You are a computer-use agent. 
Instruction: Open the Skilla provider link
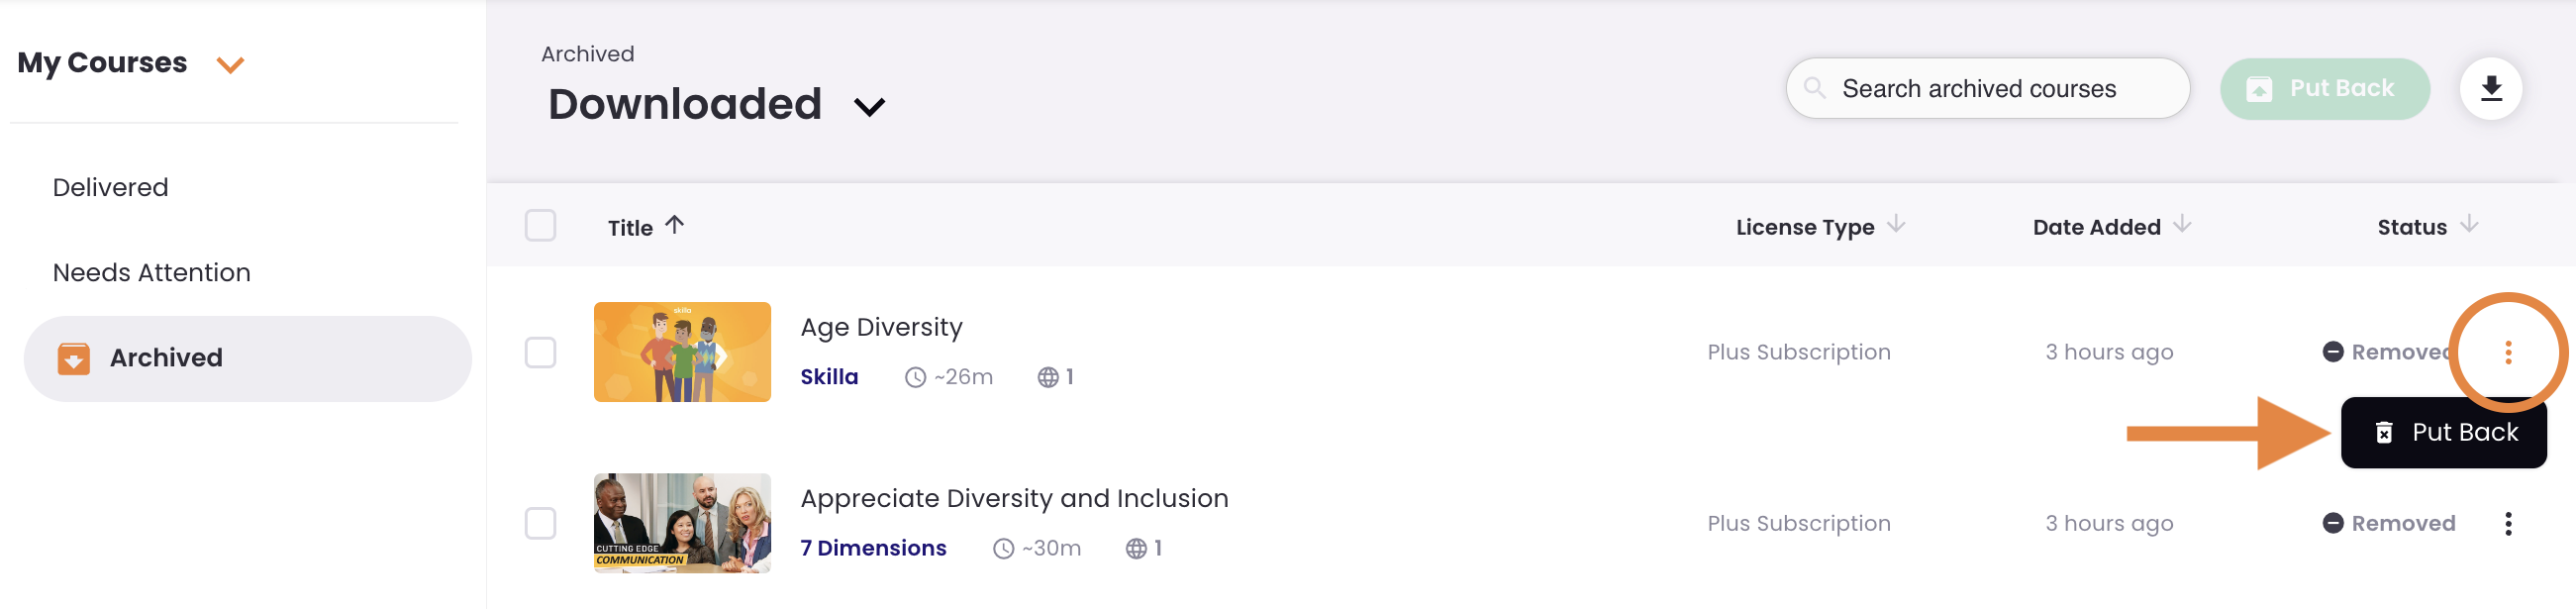[x=828, y=377]
